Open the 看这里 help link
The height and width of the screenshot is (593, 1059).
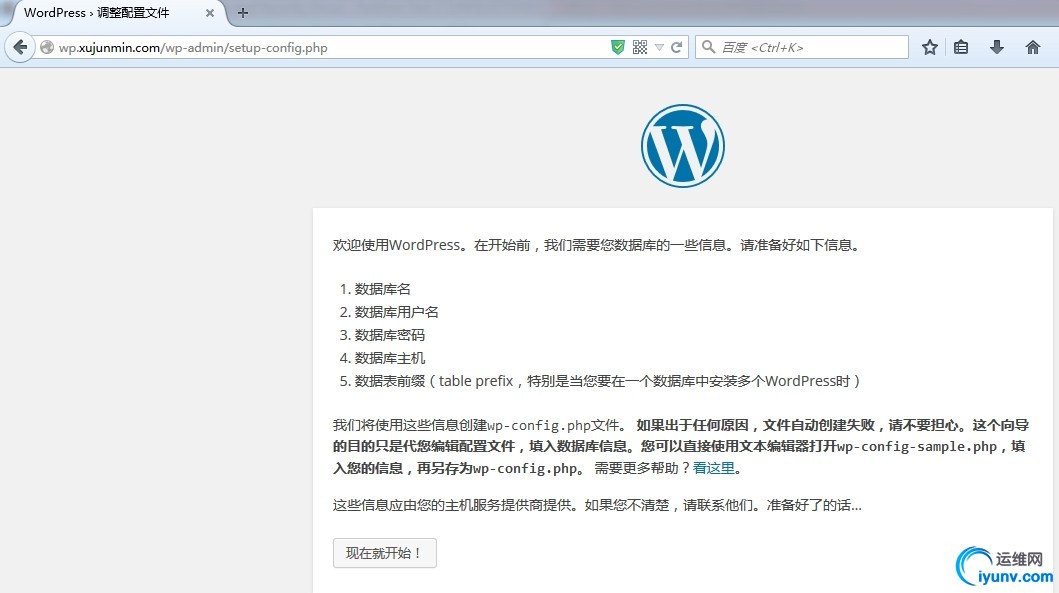tap(713, 468)
